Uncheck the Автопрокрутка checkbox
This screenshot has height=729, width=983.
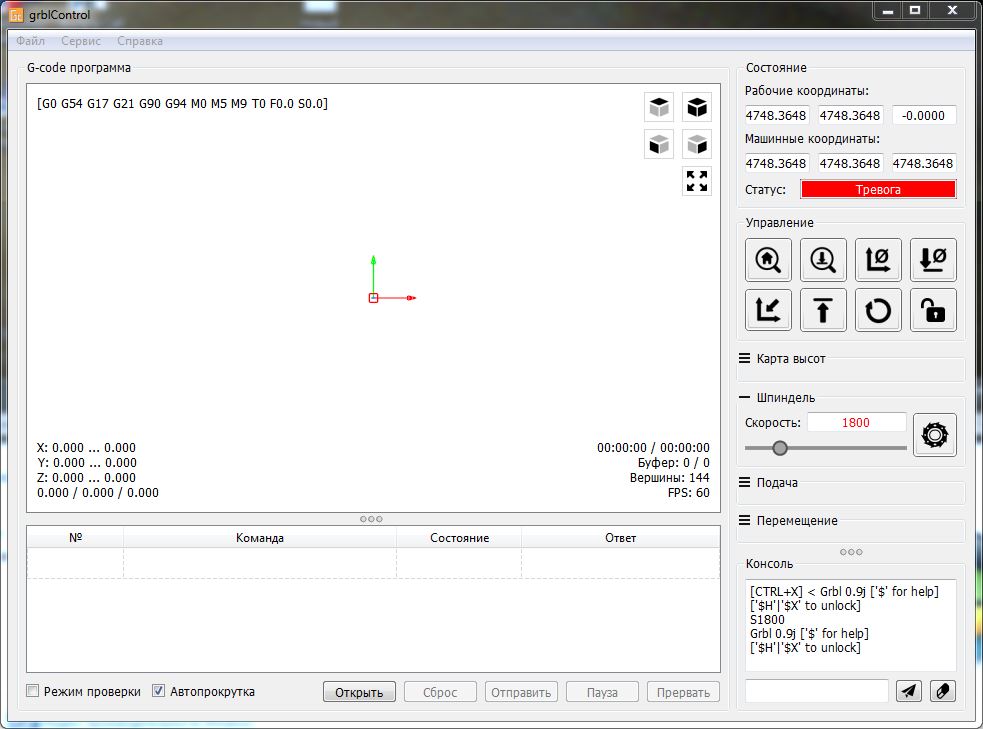159,691
